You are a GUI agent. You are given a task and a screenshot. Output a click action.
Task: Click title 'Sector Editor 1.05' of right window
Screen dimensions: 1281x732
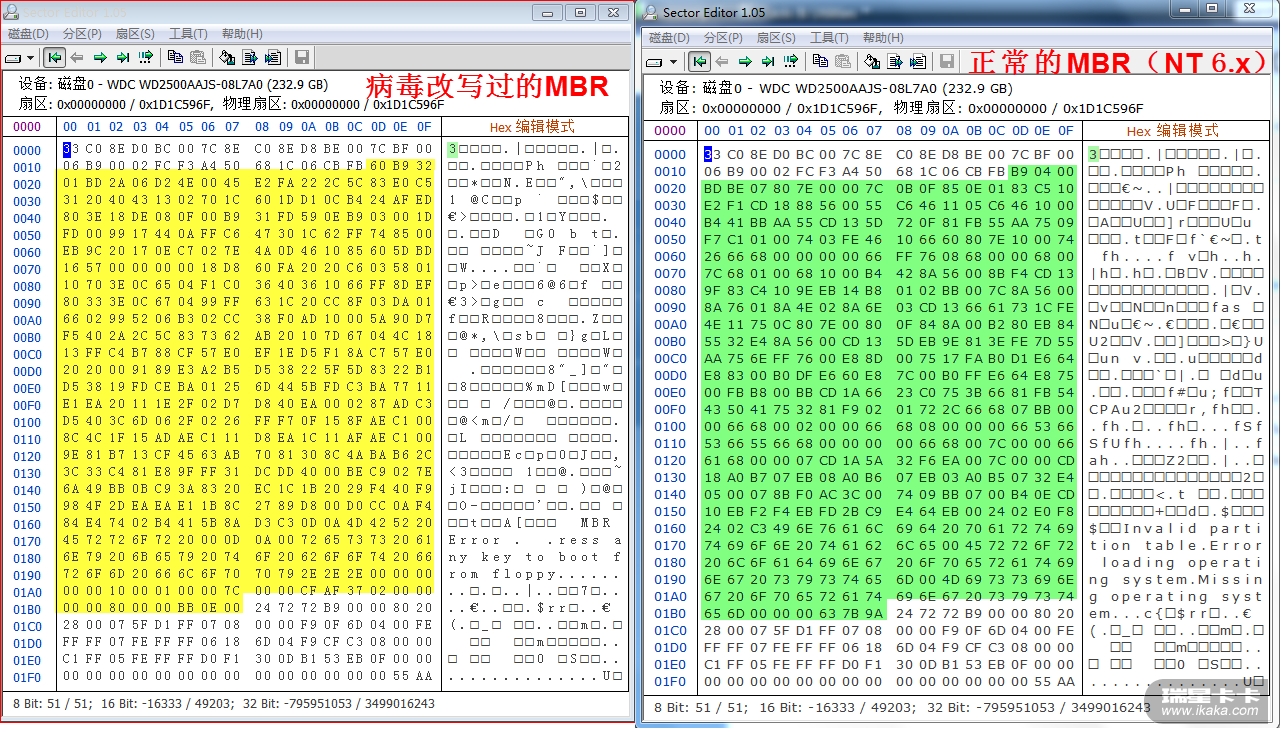714,12
